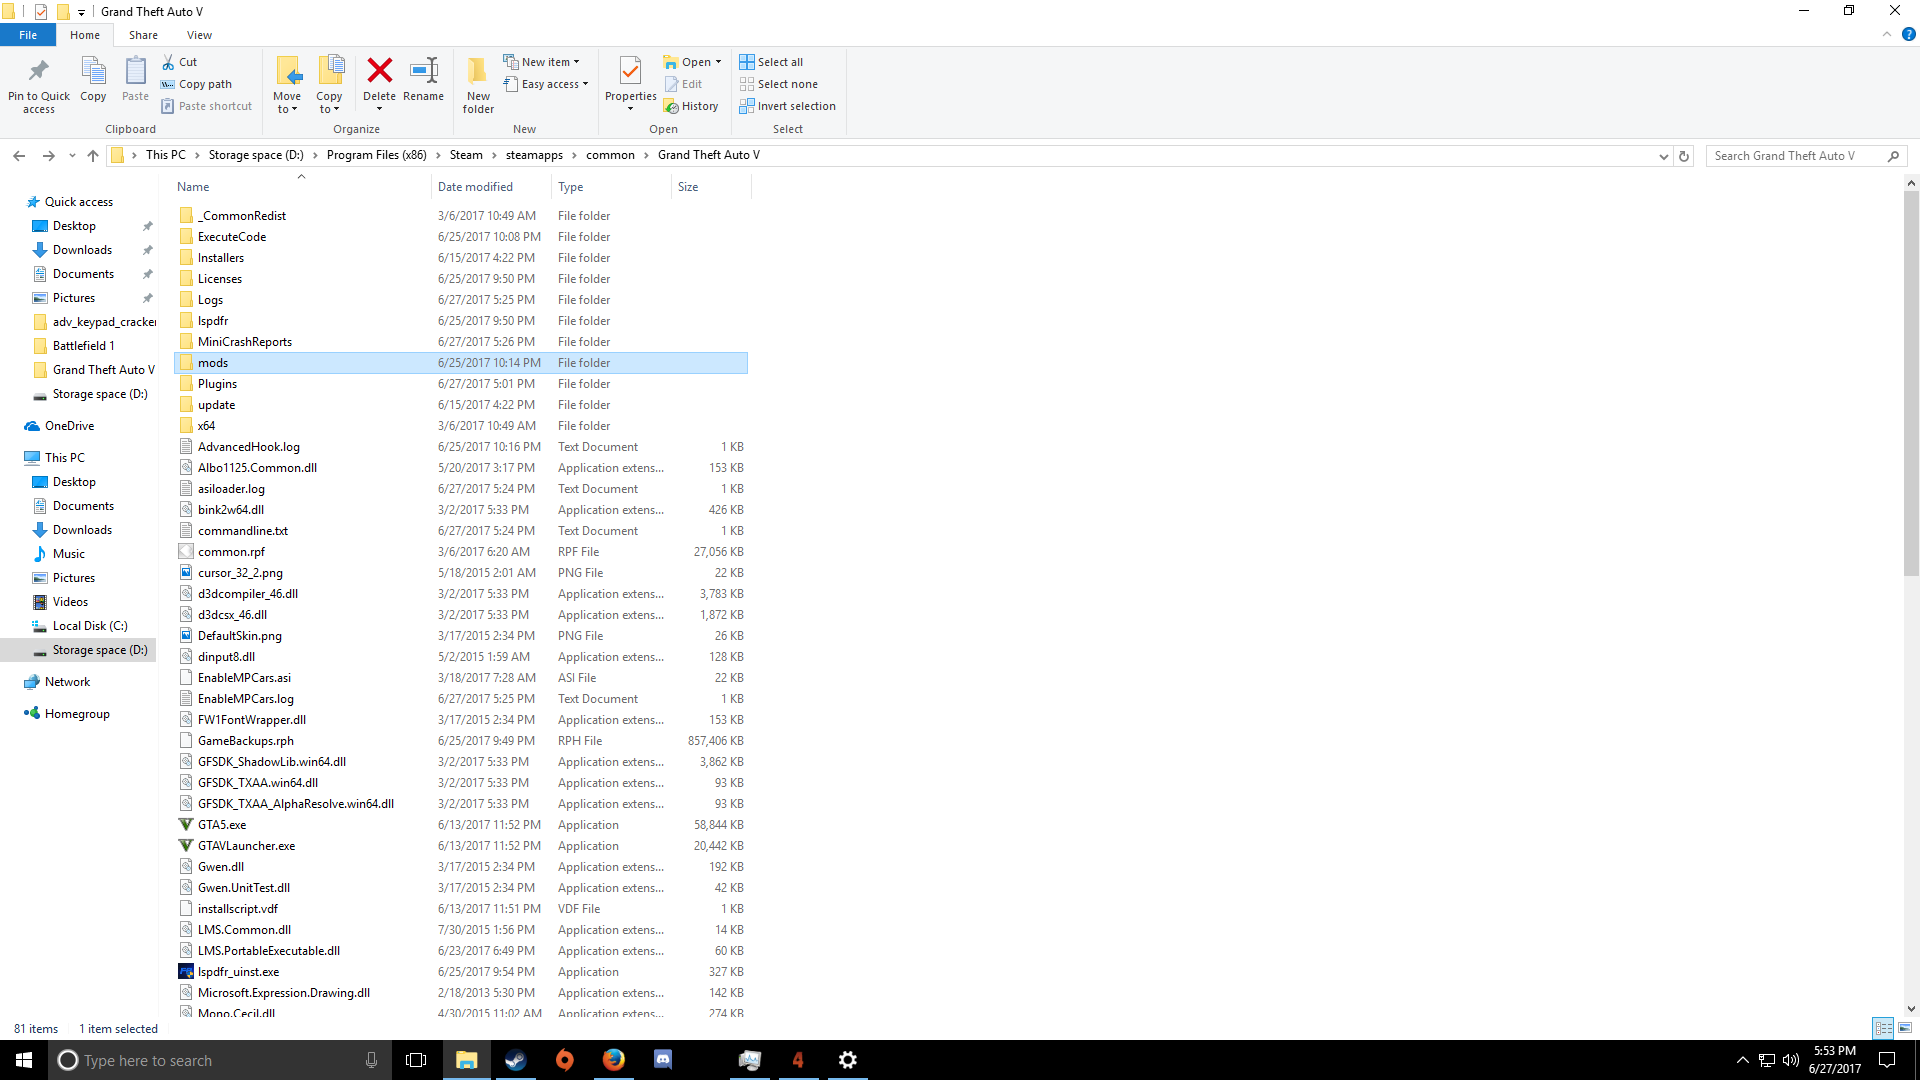The width and height of the screenshot is (1920, 1080).
Task: Switch to large icons view toggle
Action: coord(1905,1028)
